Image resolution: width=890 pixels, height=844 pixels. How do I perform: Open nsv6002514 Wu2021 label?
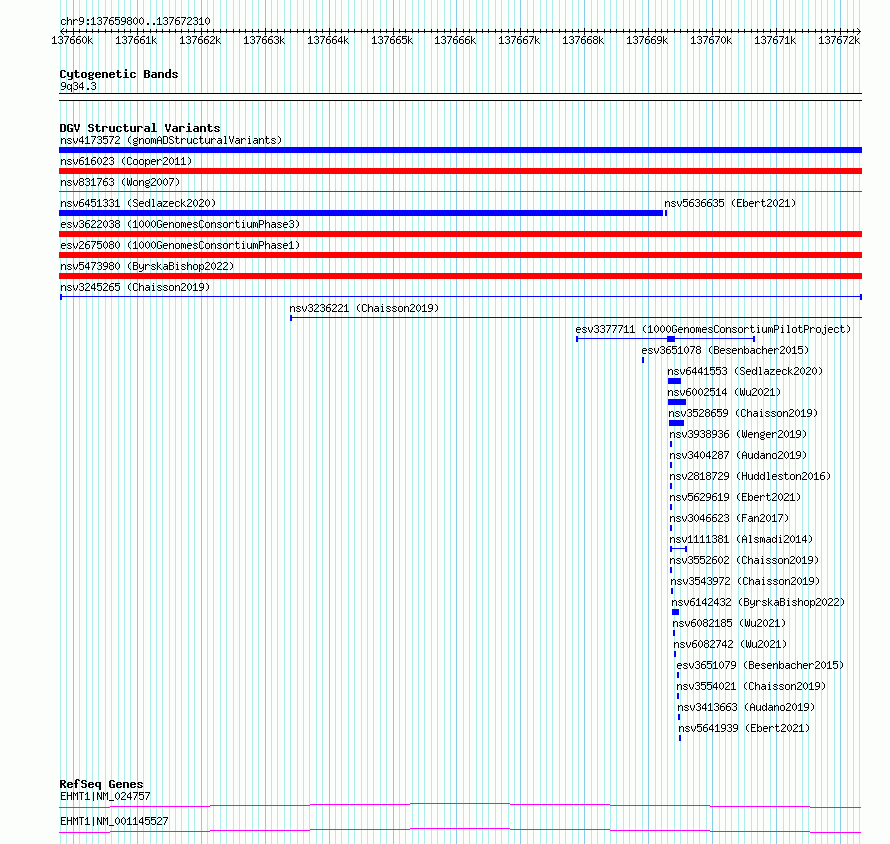tap(724, 392)
